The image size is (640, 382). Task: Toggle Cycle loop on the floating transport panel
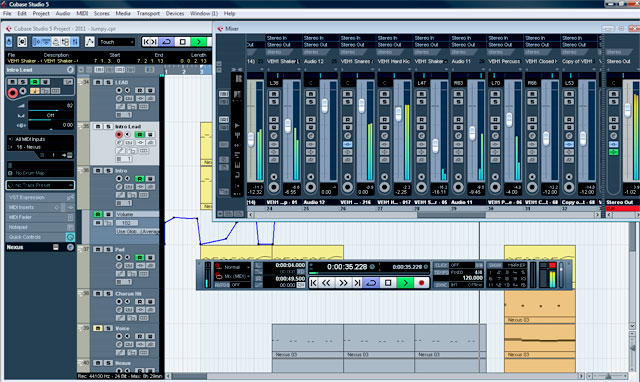(x=371, y=282)
